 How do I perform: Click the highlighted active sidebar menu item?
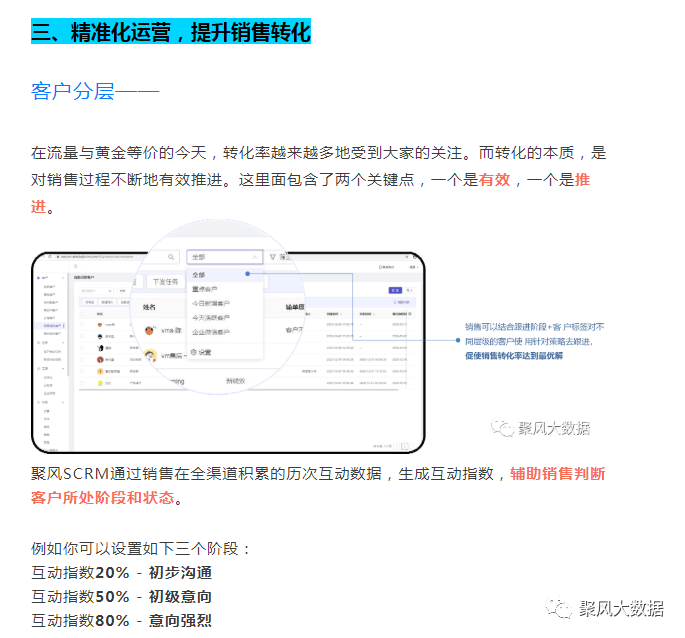[x=52, y=326]
